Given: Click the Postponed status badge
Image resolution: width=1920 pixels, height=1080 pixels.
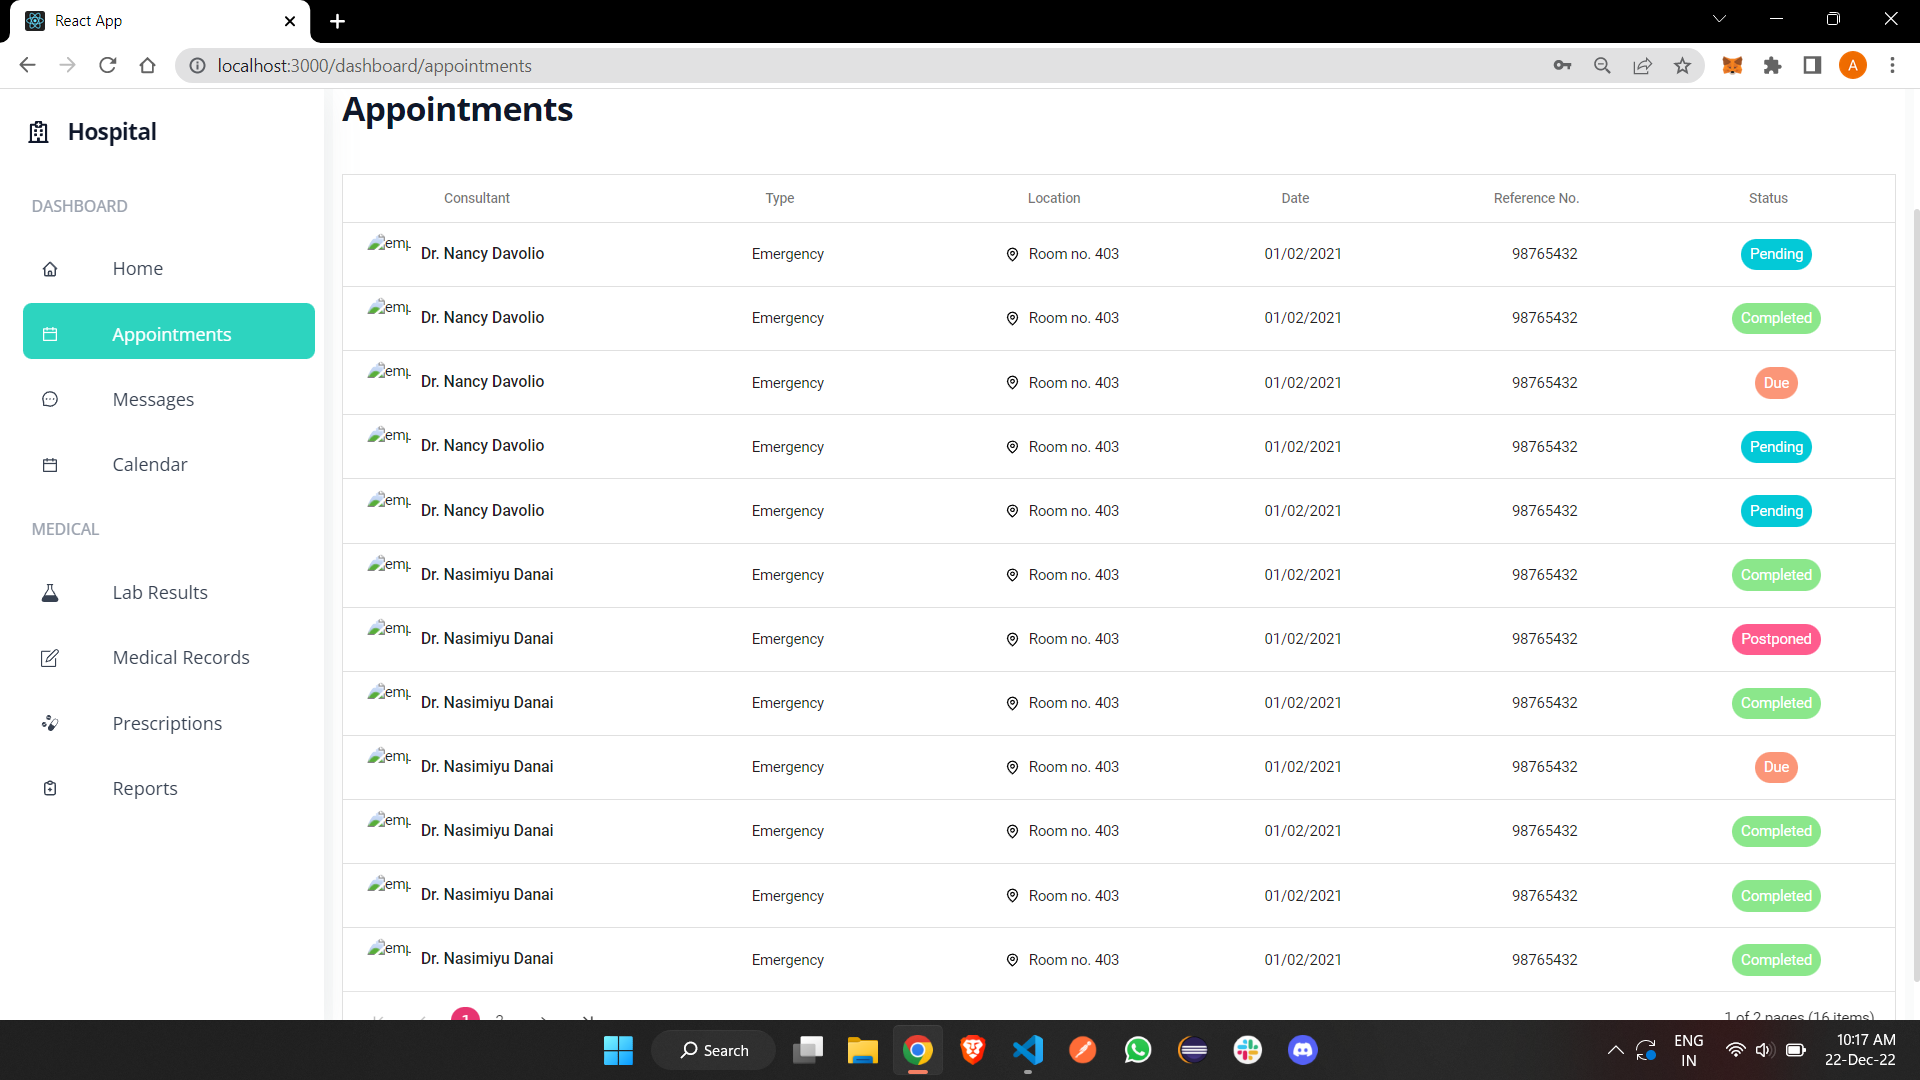Looking at the screenshot, I should pos(1776,639).
